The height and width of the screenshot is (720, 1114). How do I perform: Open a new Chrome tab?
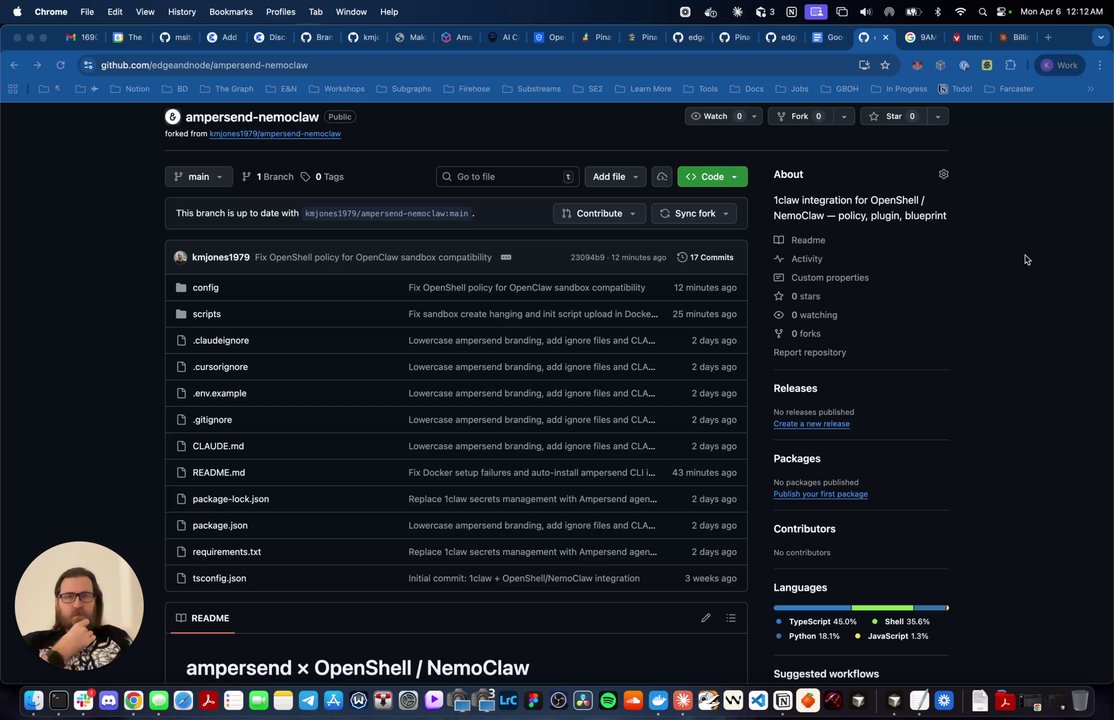click(x=1048, y=37)
